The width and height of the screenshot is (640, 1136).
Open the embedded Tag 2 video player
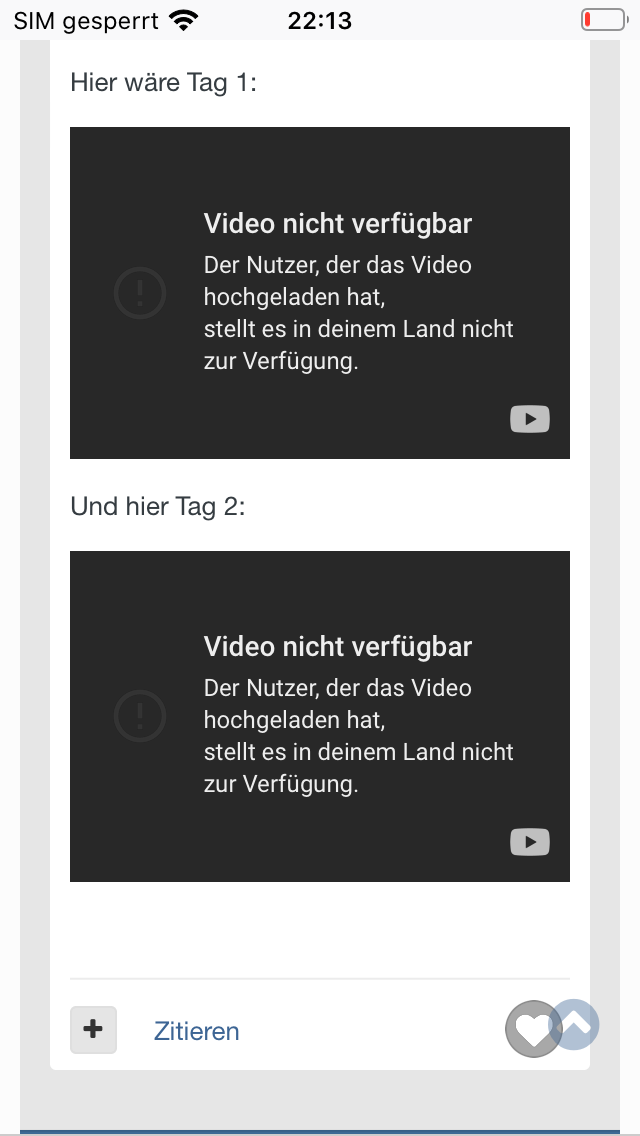(x=320, y=716)
